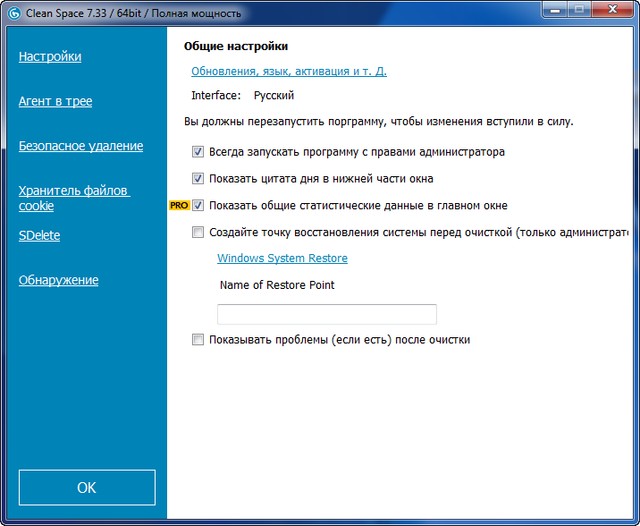Image resolution: width=640 pixels, height=526 pixels.
Task: Open the Windows System Restore link
Action: pos(282,258)
